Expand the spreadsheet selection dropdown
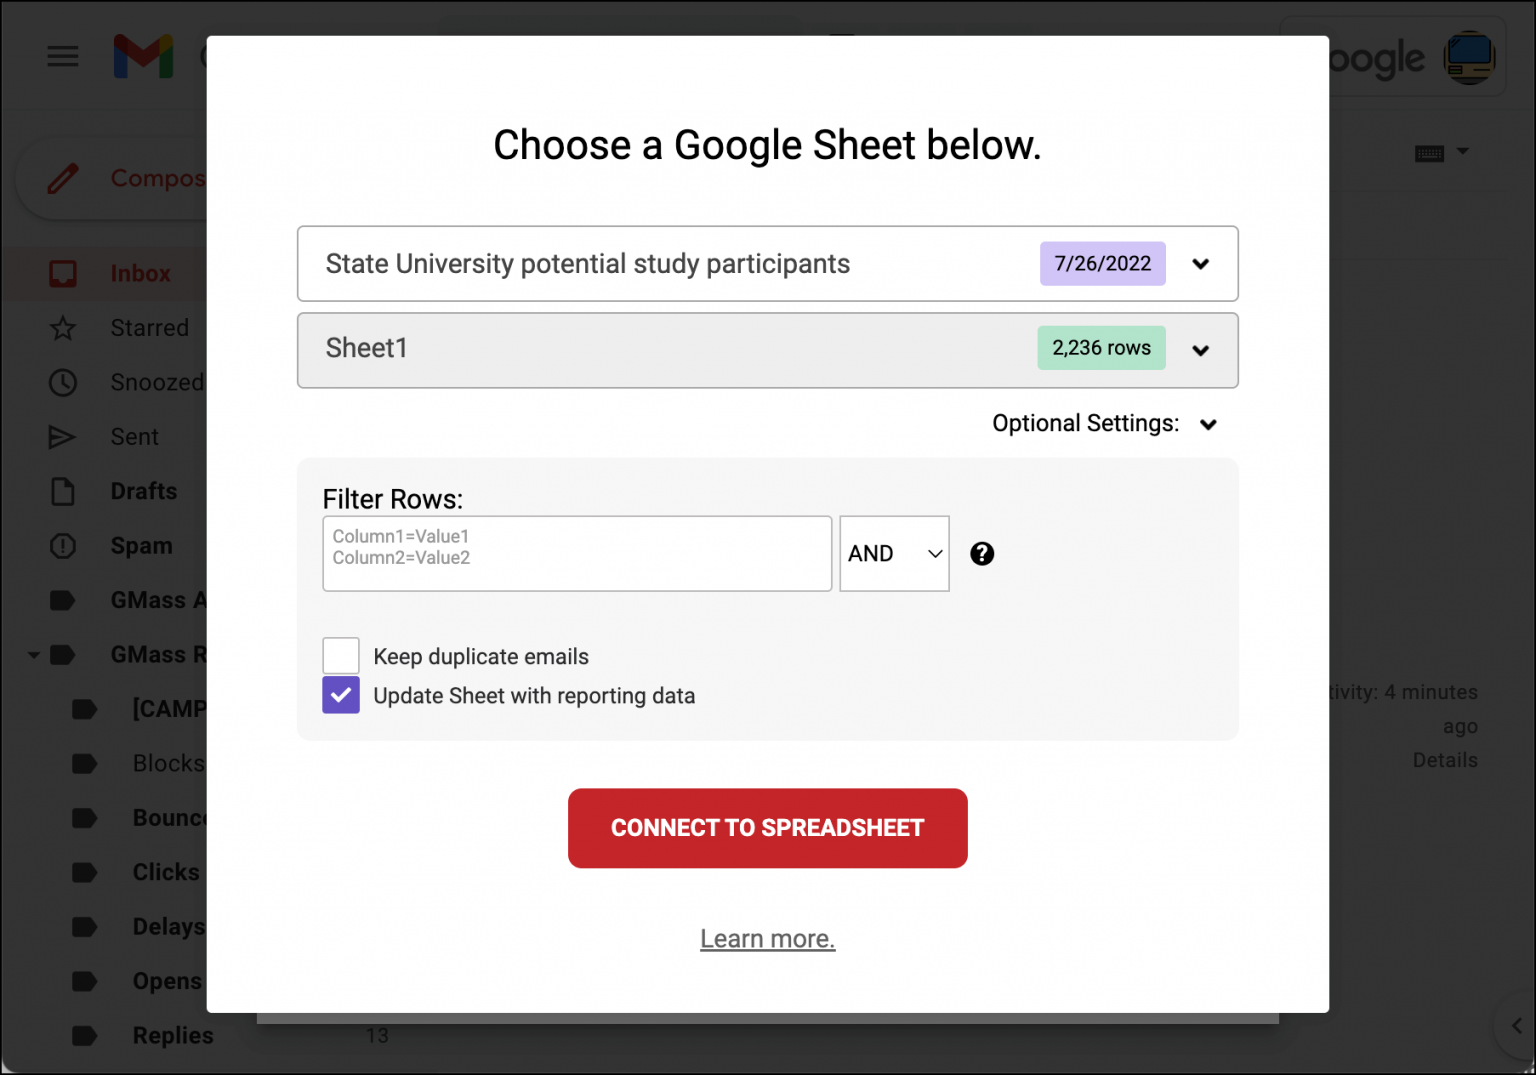 tap(1200, 264)
